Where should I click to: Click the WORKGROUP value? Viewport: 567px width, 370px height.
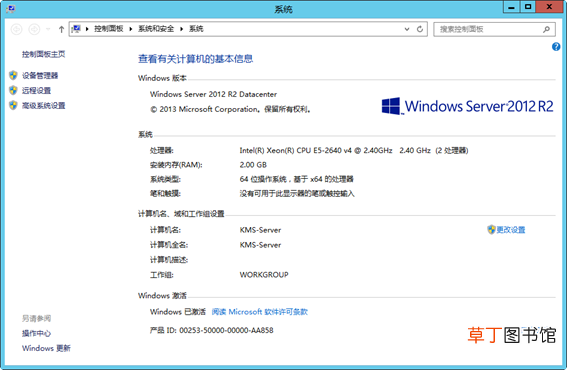264,275
